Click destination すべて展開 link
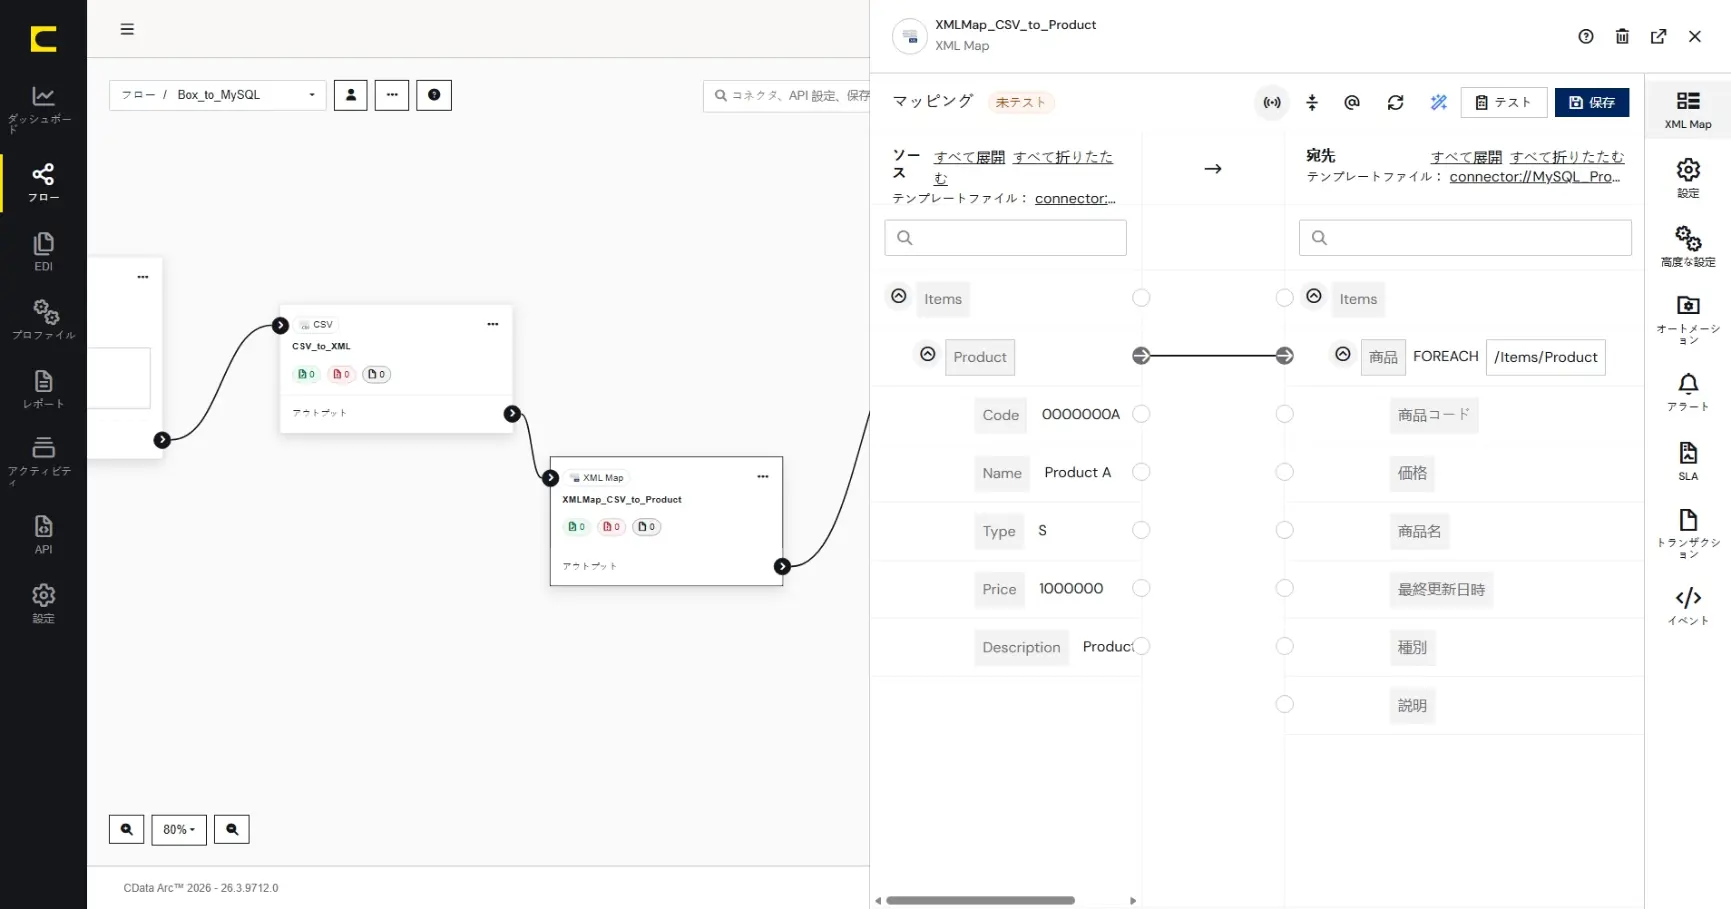The height and width of the screenshot is (909, 1731). (1466, 157)
